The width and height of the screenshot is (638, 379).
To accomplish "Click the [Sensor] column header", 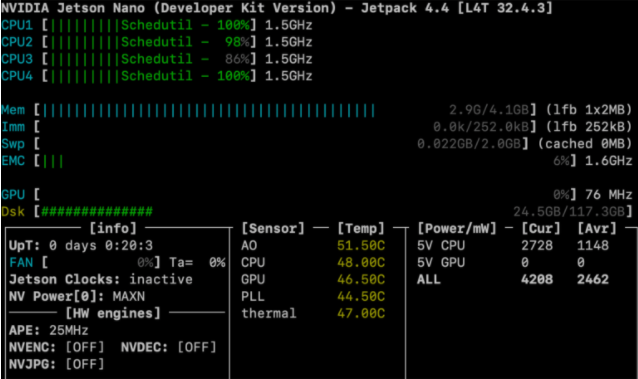I will 273,228.
